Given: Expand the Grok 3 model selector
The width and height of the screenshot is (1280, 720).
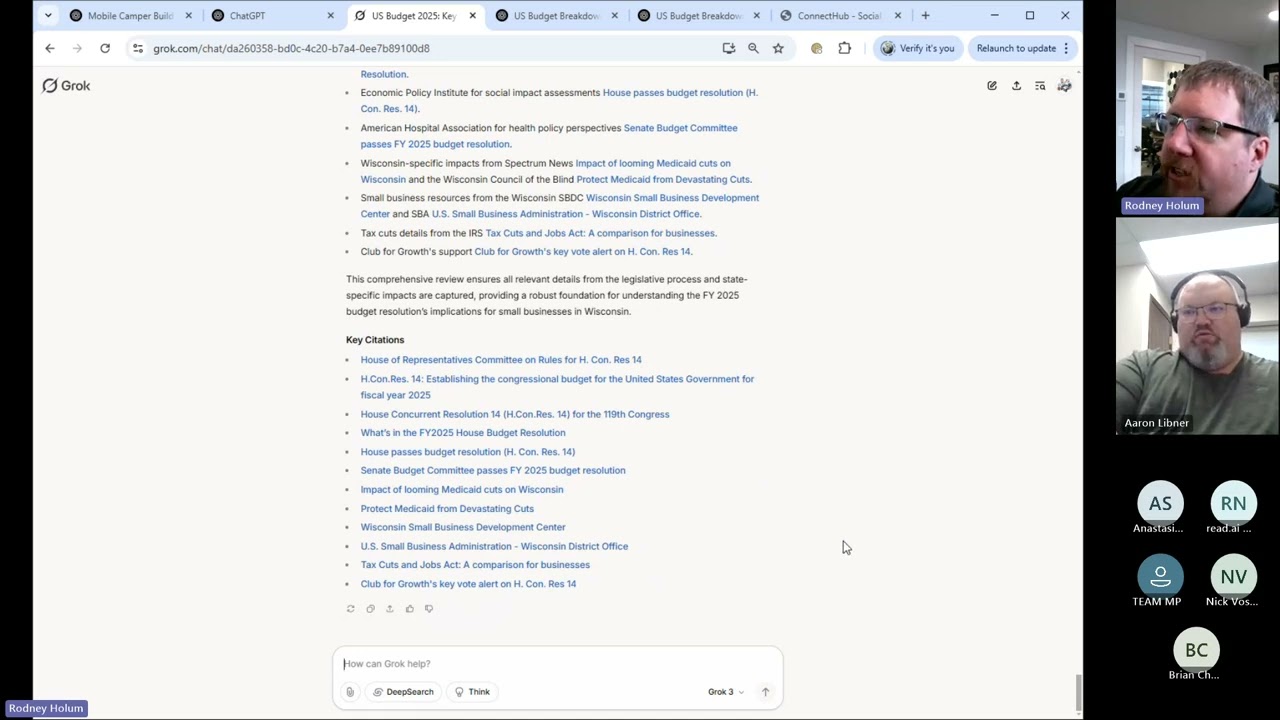Looking at the screenshot, I should [726, 692].
